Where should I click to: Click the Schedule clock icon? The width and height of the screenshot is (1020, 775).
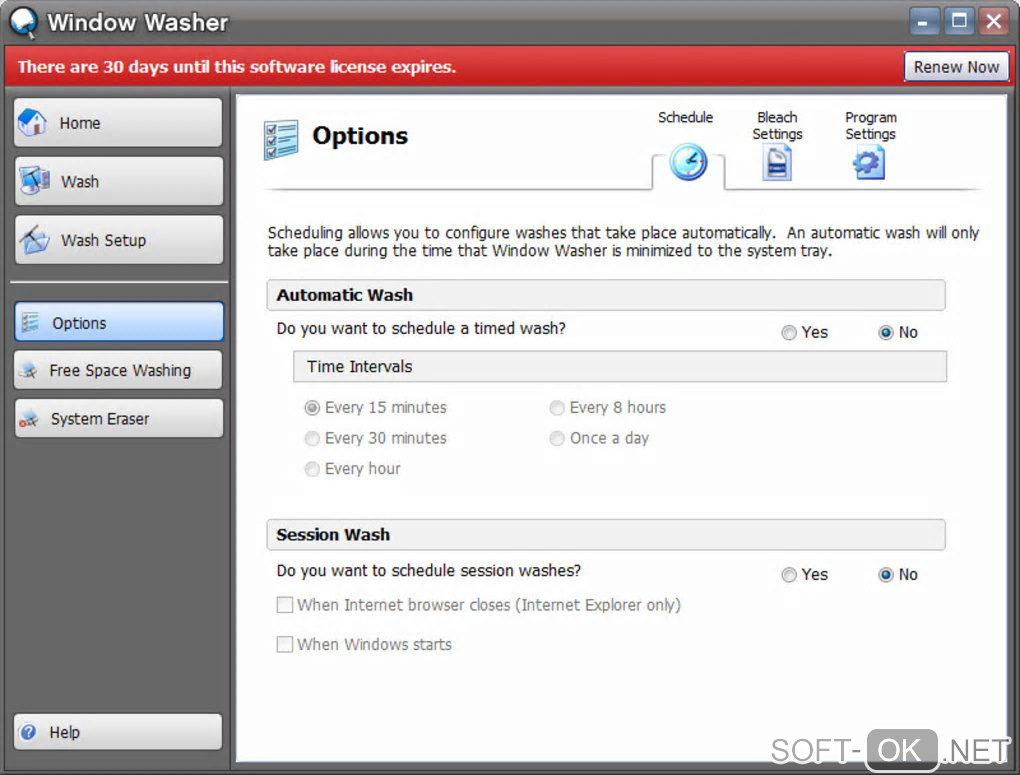click(688, 163)
